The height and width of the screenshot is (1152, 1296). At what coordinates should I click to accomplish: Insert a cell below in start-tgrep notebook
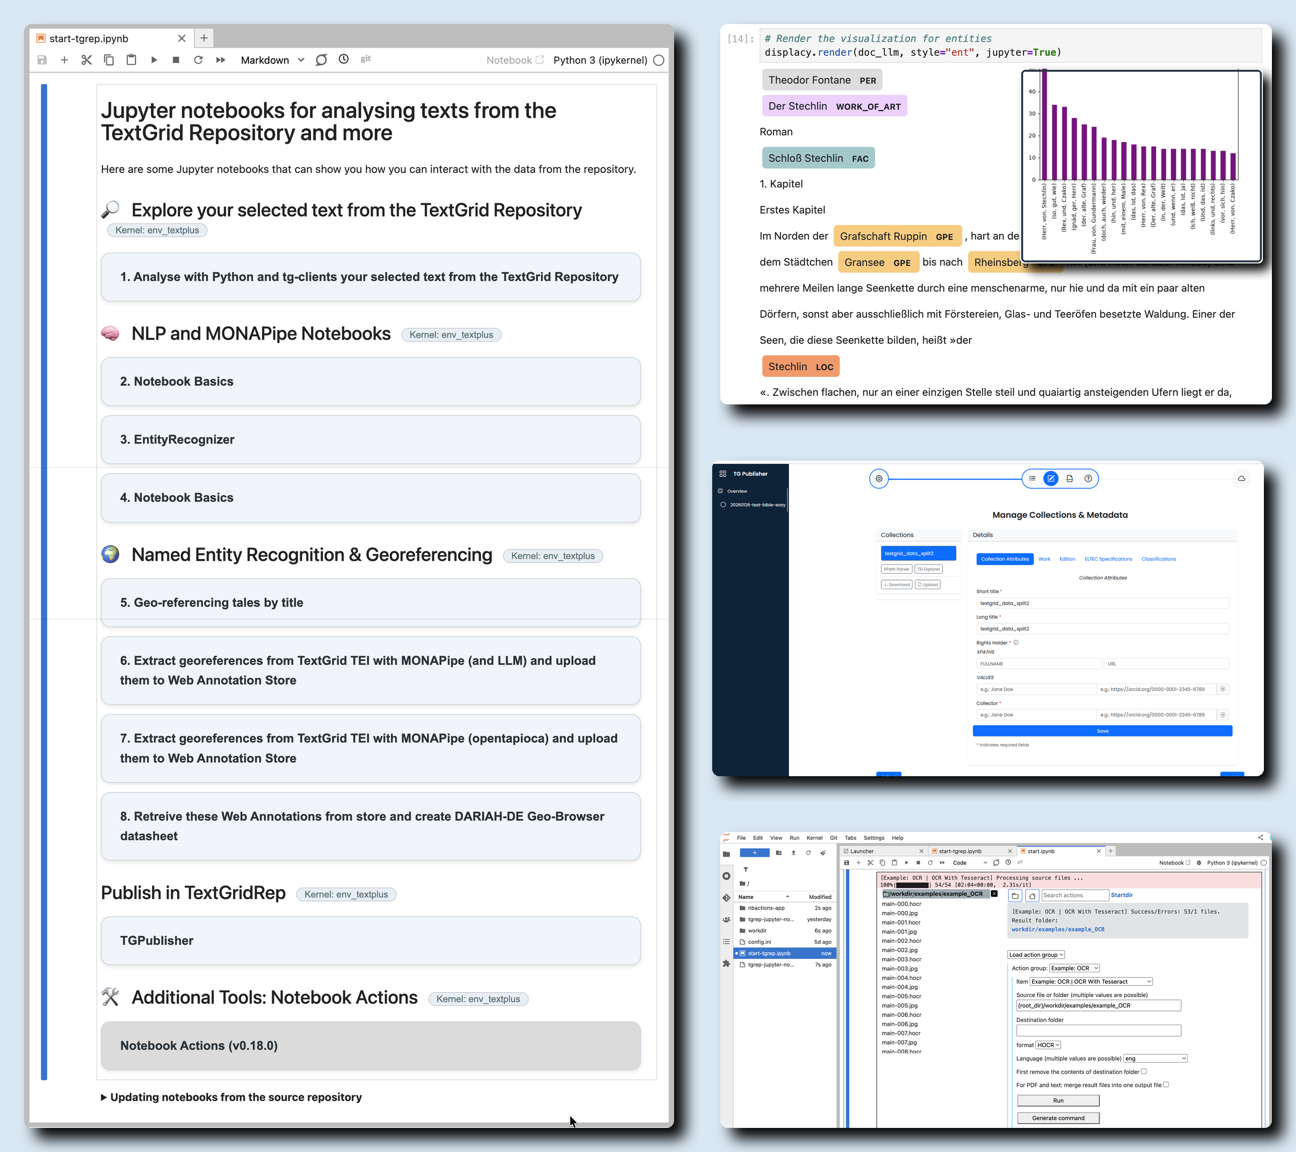pyautogui.click(x=64, y=60)
